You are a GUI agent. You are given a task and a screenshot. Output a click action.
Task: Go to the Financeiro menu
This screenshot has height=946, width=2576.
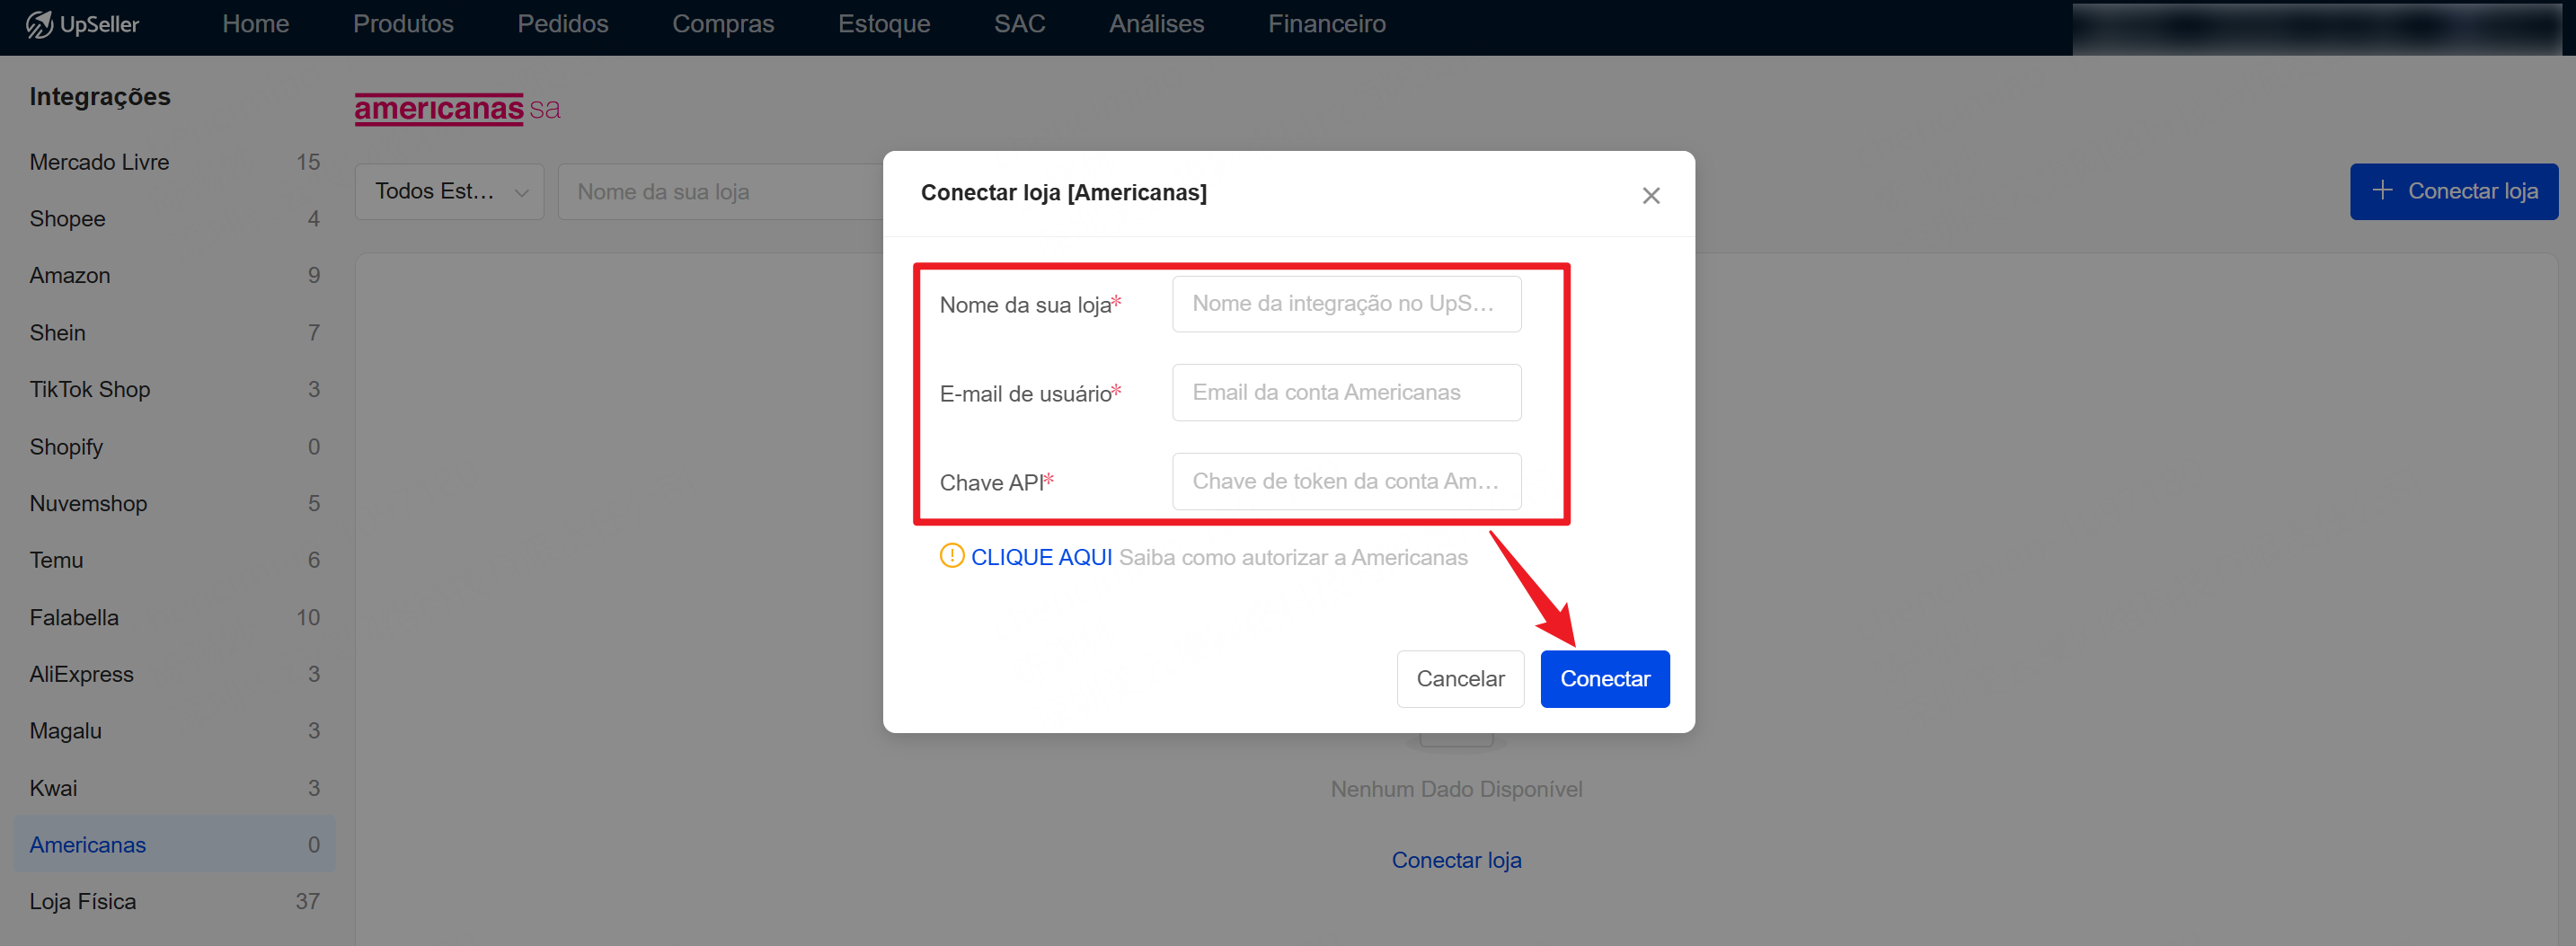(x=1326, y=24)
